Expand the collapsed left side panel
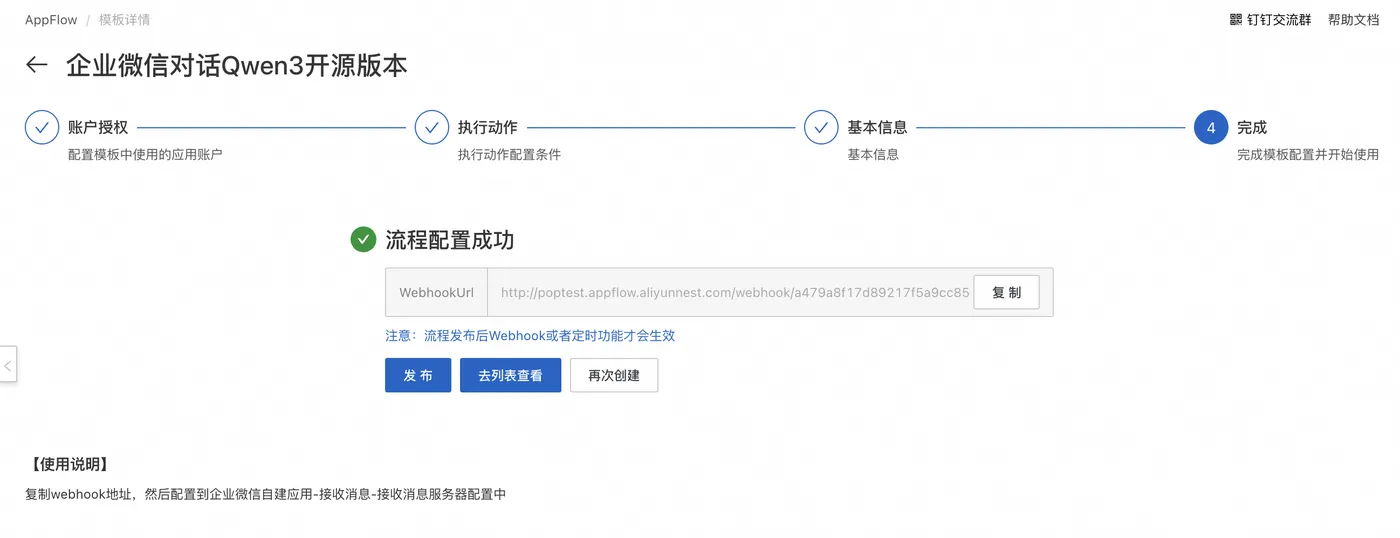 8,365
